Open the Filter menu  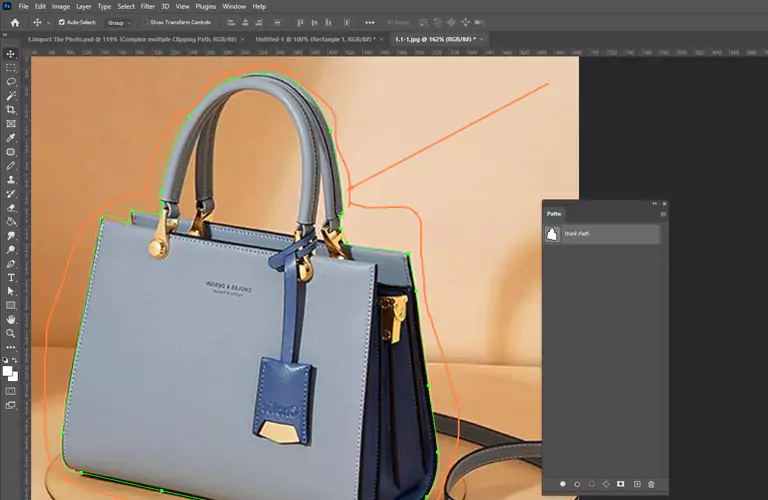point(148,6)
